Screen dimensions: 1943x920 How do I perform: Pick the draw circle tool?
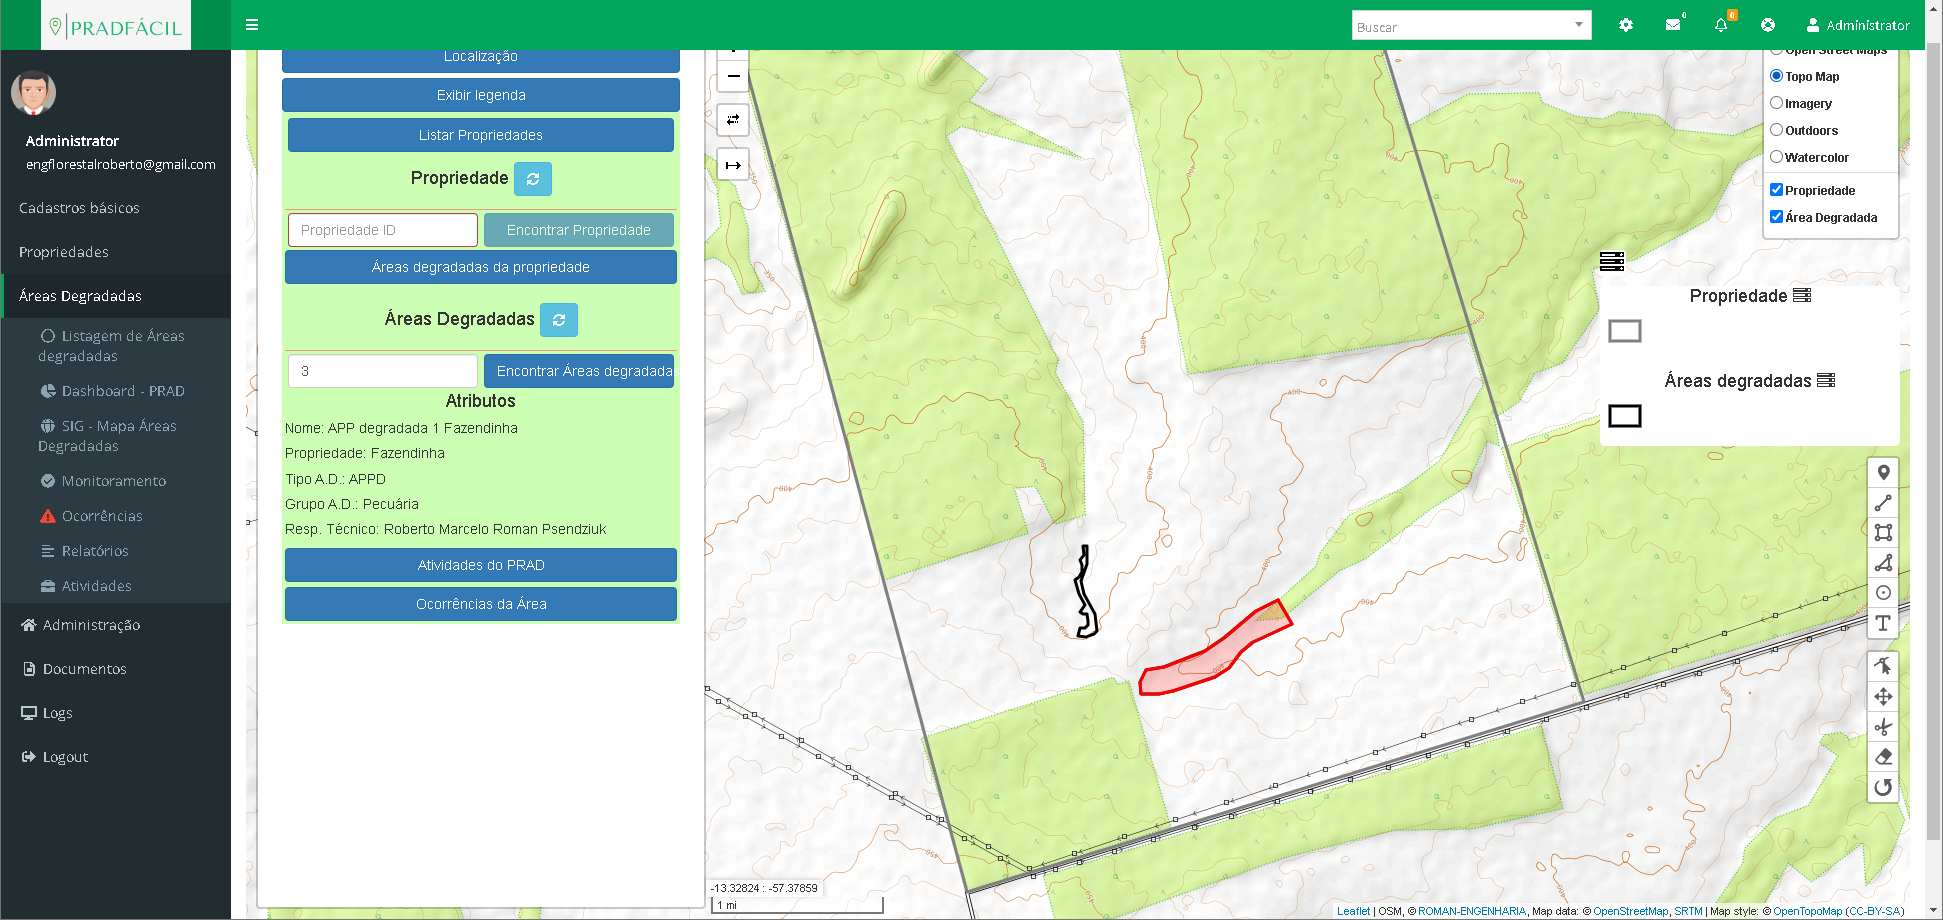click(x=1883, y=593)
